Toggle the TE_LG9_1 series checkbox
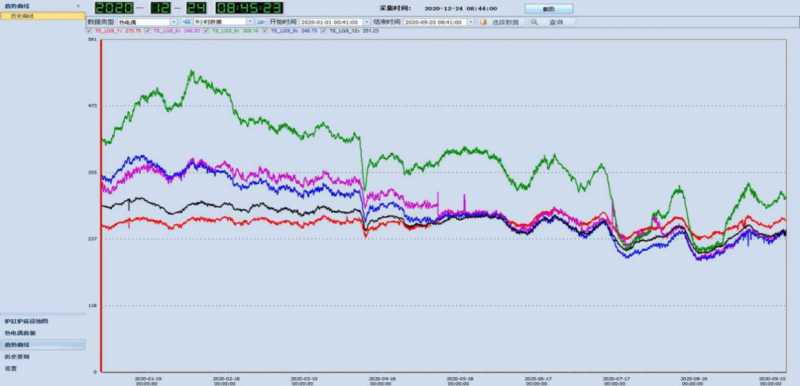Screen dimensions: 800x386 [90, 31]
